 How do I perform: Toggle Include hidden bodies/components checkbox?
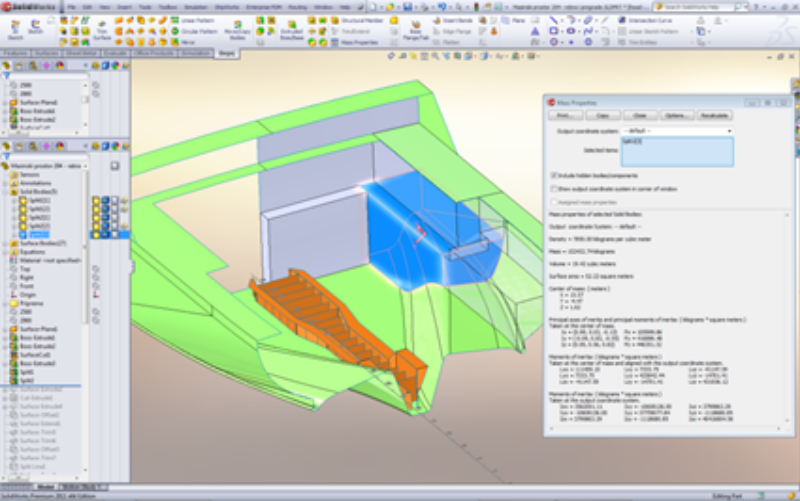click(554, 174)
